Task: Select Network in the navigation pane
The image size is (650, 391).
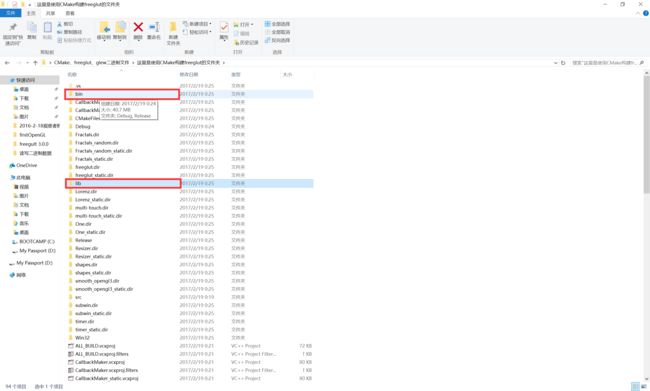Action: pos(18,275)
